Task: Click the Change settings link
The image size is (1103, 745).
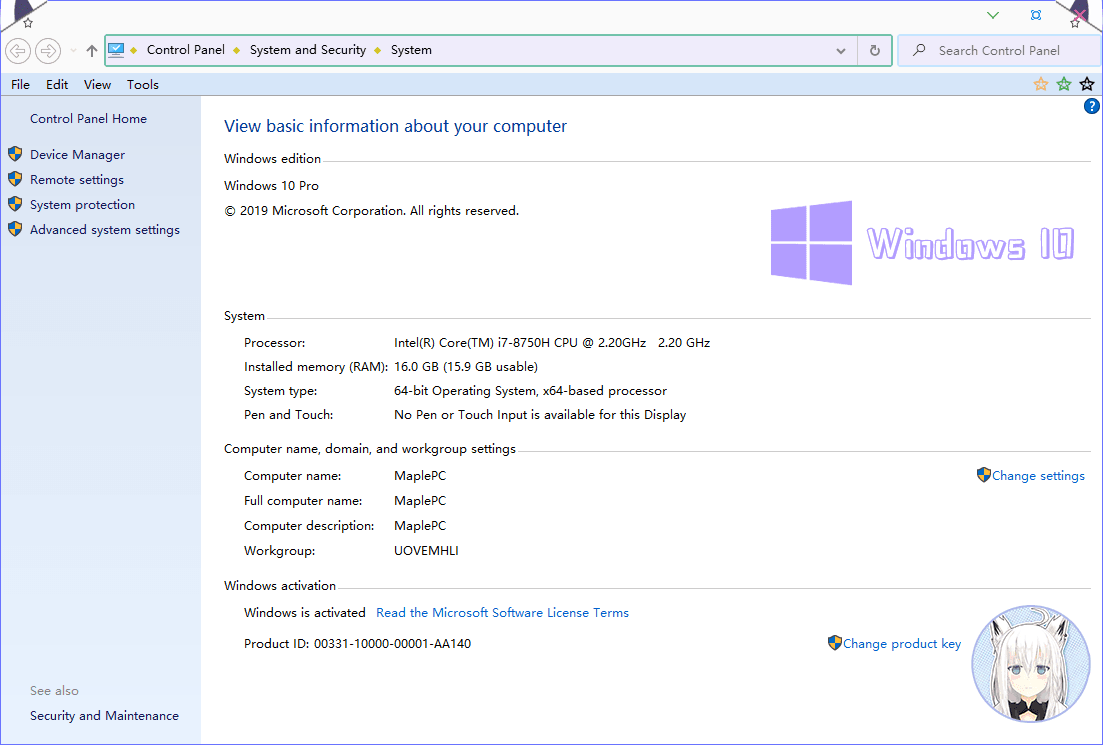Action: [x=1038, y=476]
